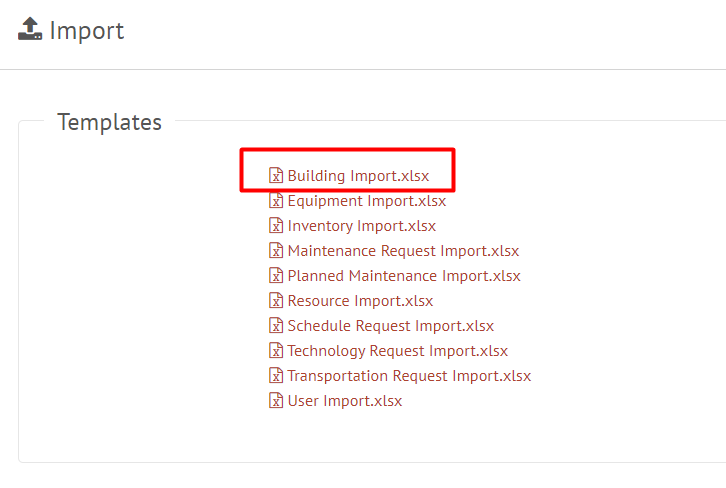Image resolution: width=726 pixels, height=488 pixels.
Task: Click the Excel icon beside Schedule Request Import.xlsx
Action: click(x=276, y=325)
